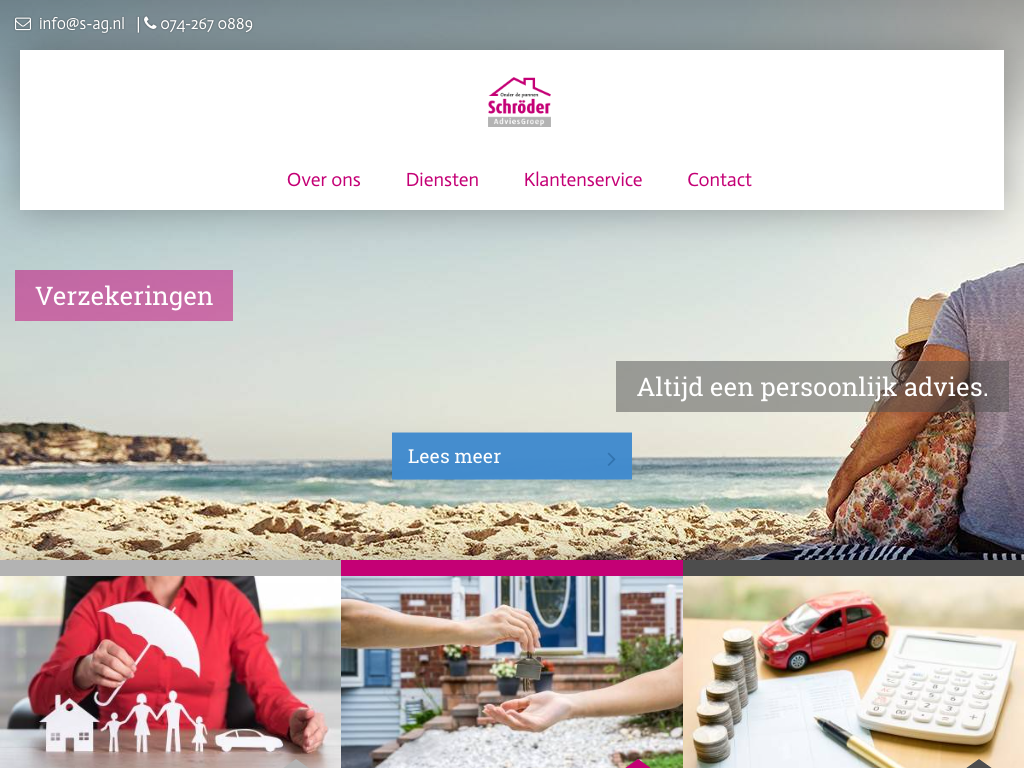The height and width of the screenshot is (768, 1024).
Task: Go to Klantenservice page
Action: pos(583,180)
